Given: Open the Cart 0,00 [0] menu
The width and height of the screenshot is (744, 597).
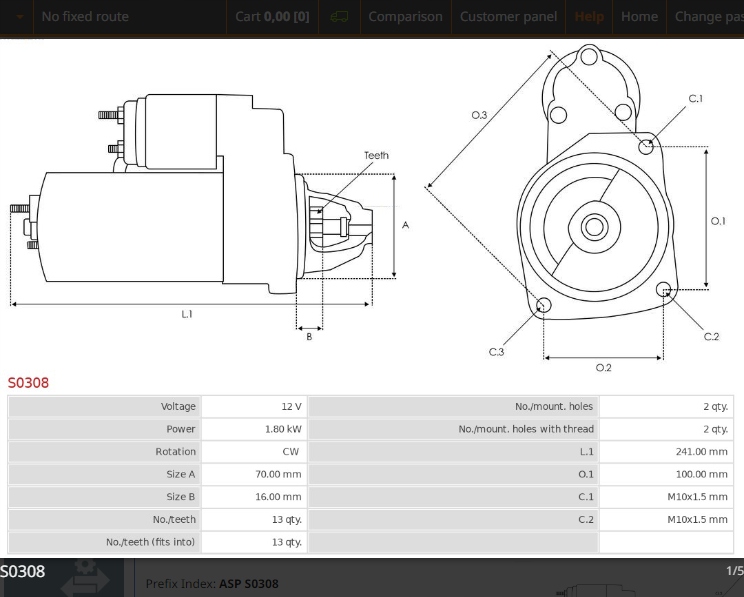Looking at the screenshot, I should (272, 17).
